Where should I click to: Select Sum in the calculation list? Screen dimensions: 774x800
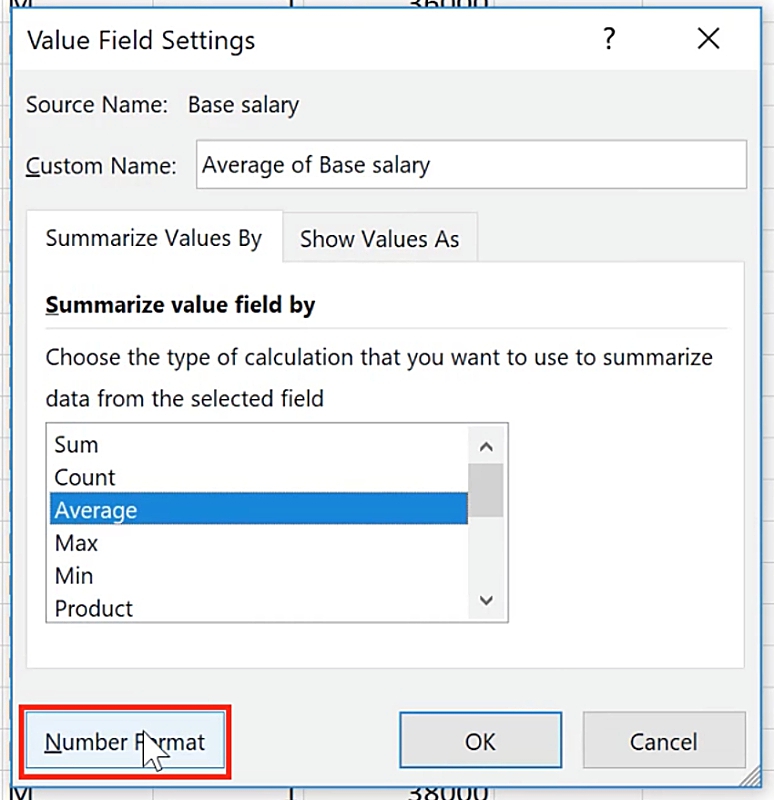[77, 445]
